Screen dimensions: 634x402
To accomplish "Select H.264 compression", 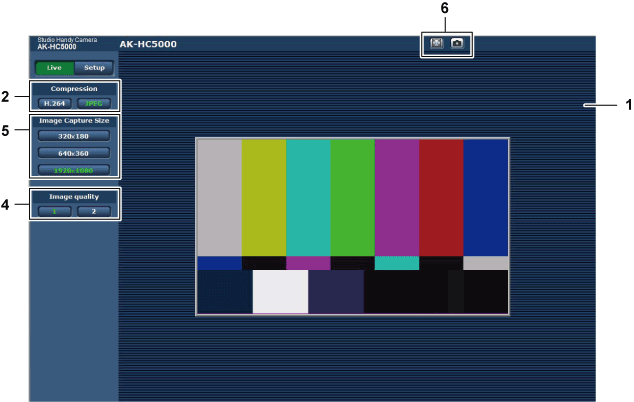I will 55,104.
